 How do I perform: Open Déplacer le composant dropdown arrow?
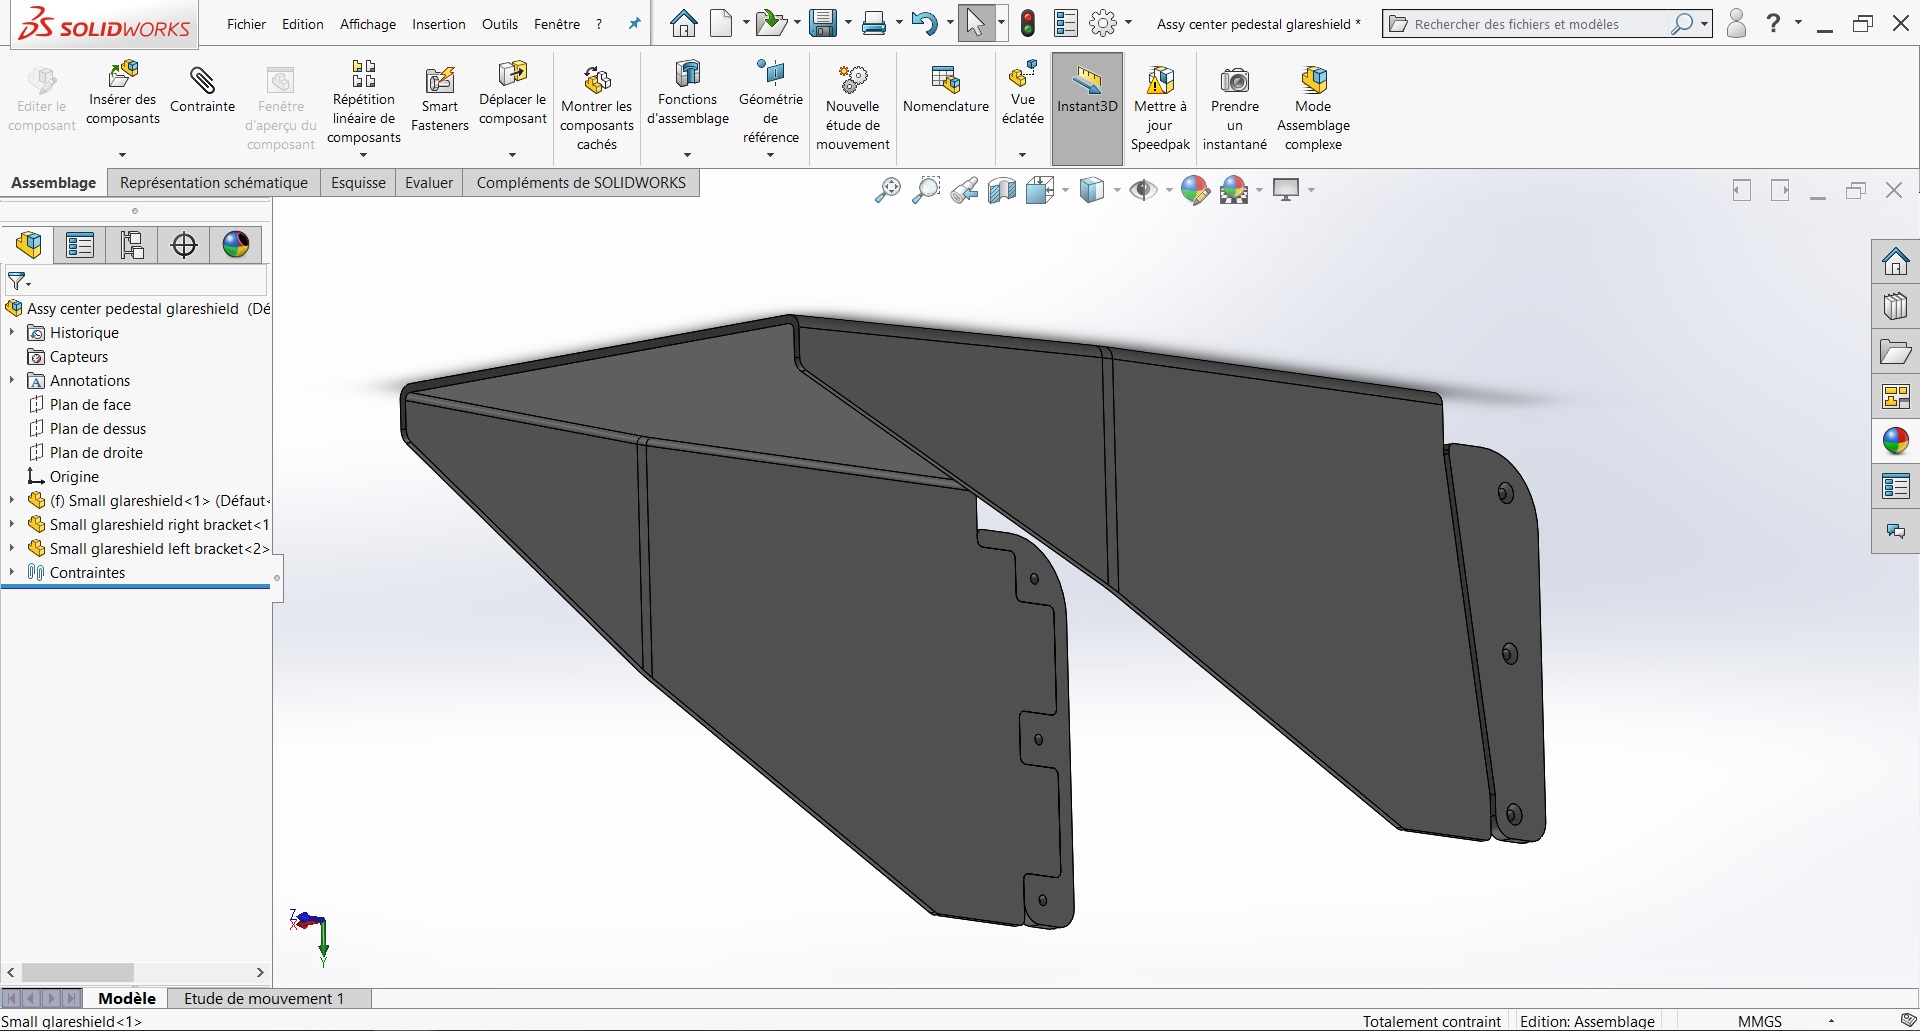(512, 155)
